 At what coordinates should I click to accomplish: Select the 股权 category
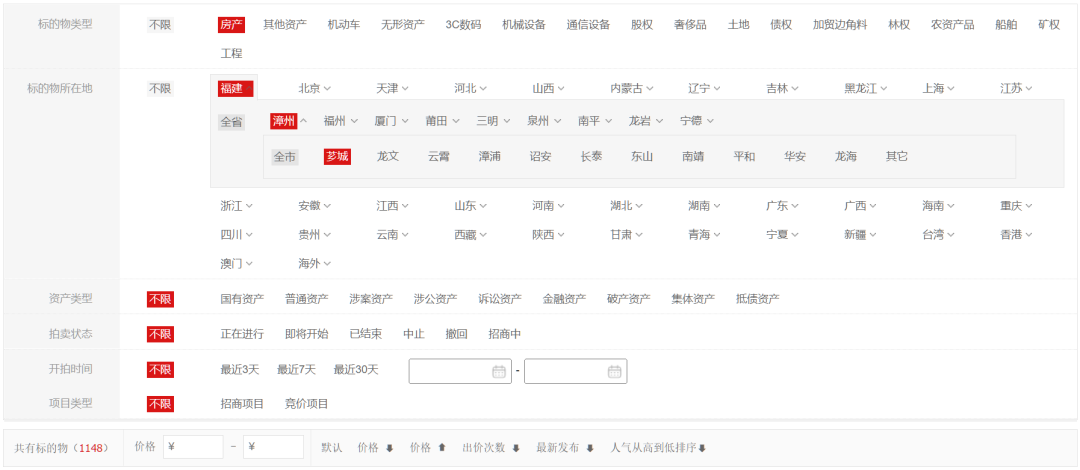point(641,25)
